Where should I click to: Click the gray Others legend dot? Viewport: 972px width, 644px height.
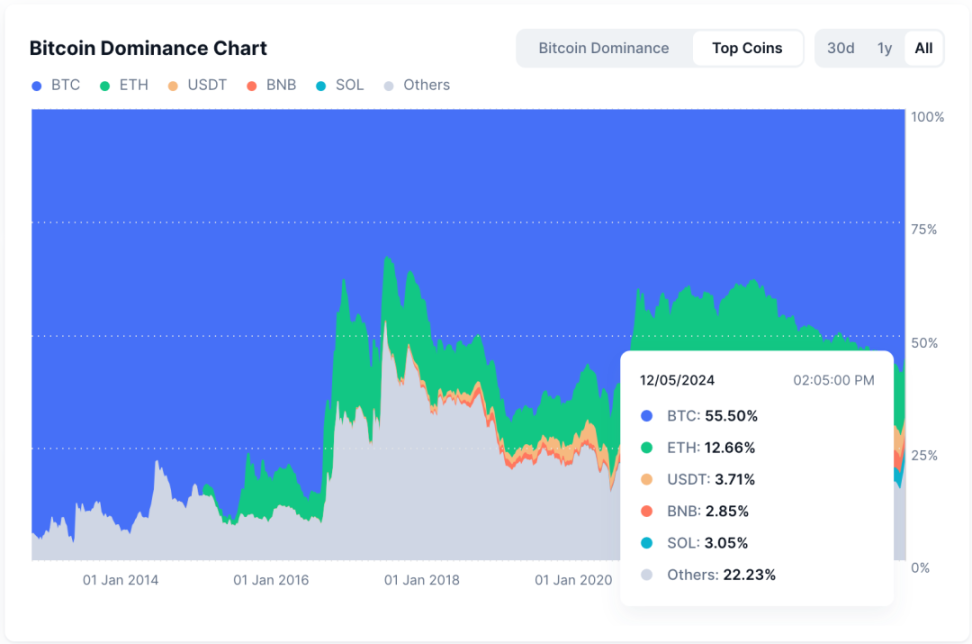pyautogui.click(x=389, y=86)
